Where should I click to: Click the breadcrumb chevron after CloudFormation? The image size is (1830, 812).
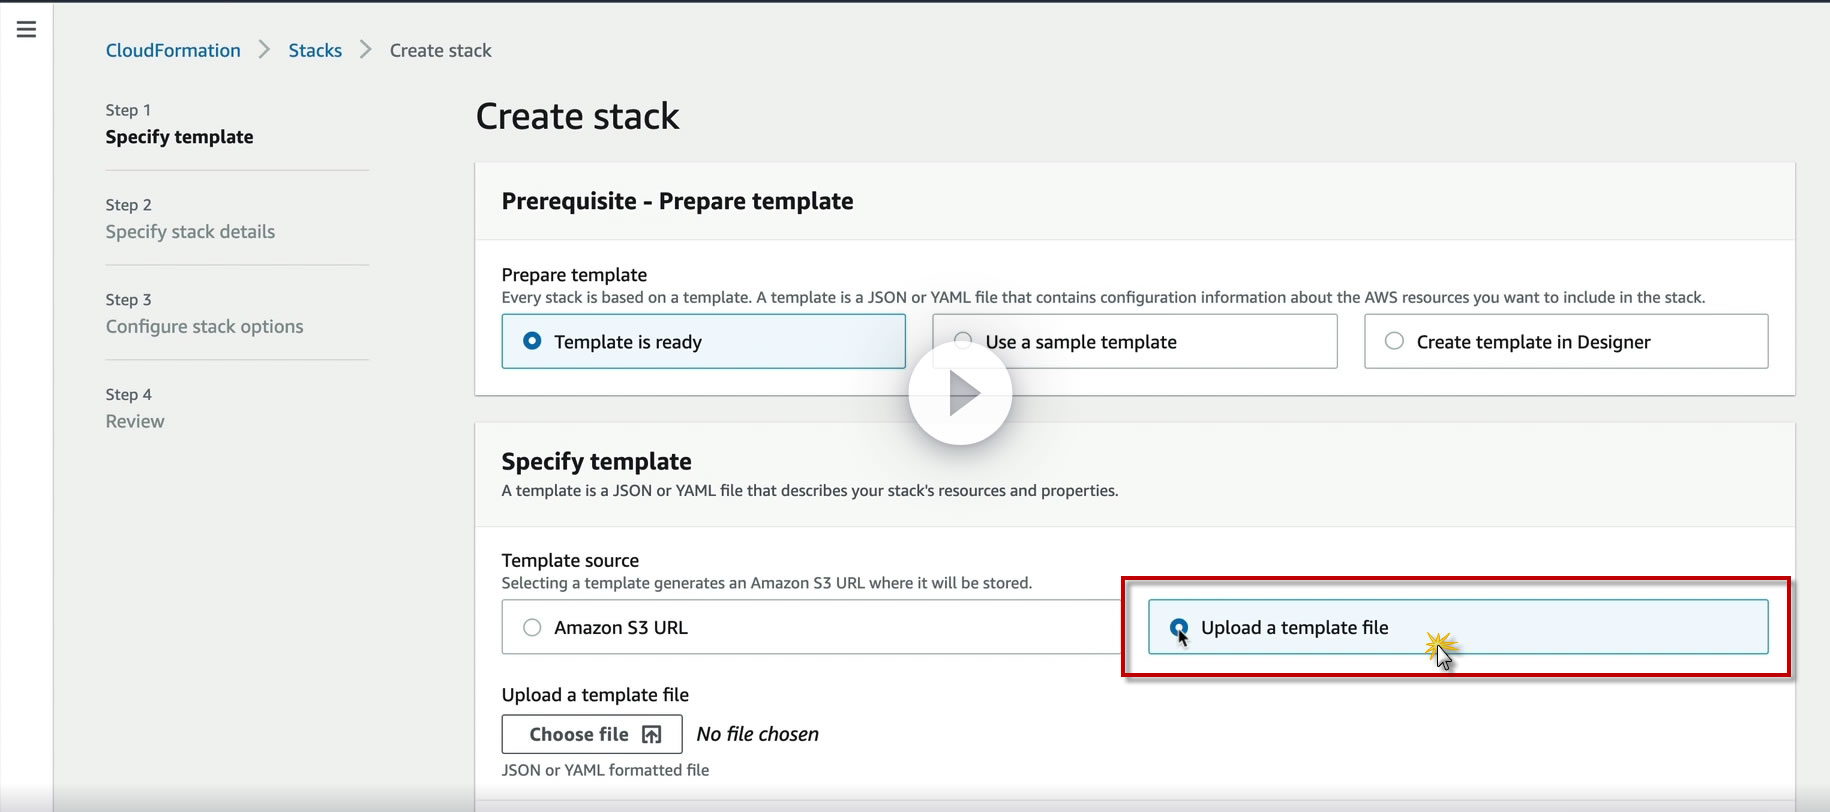(x=264, y=50)
